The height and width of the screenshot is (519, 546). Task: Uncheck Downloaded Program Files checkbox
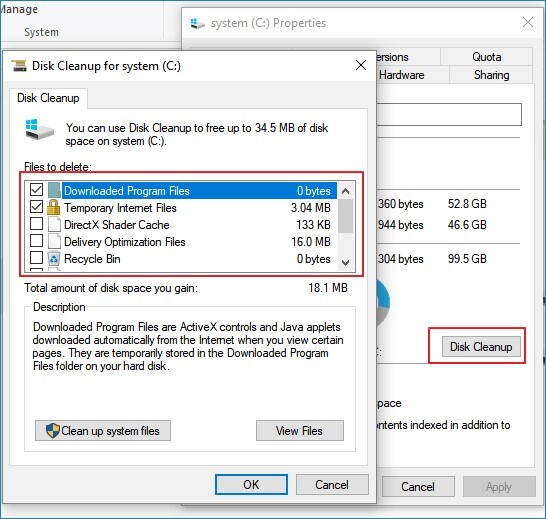(x=36, y=190)
